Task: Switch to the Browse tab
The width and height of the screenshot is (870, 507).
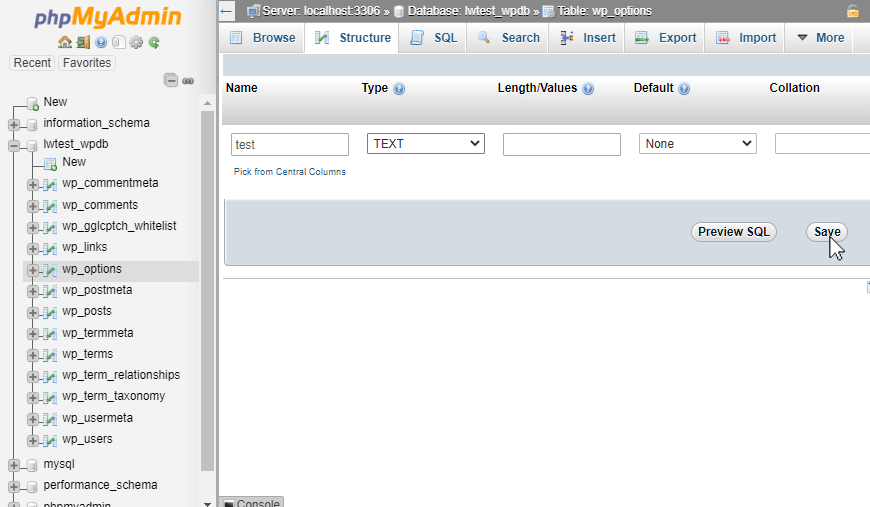Action: 262,38
